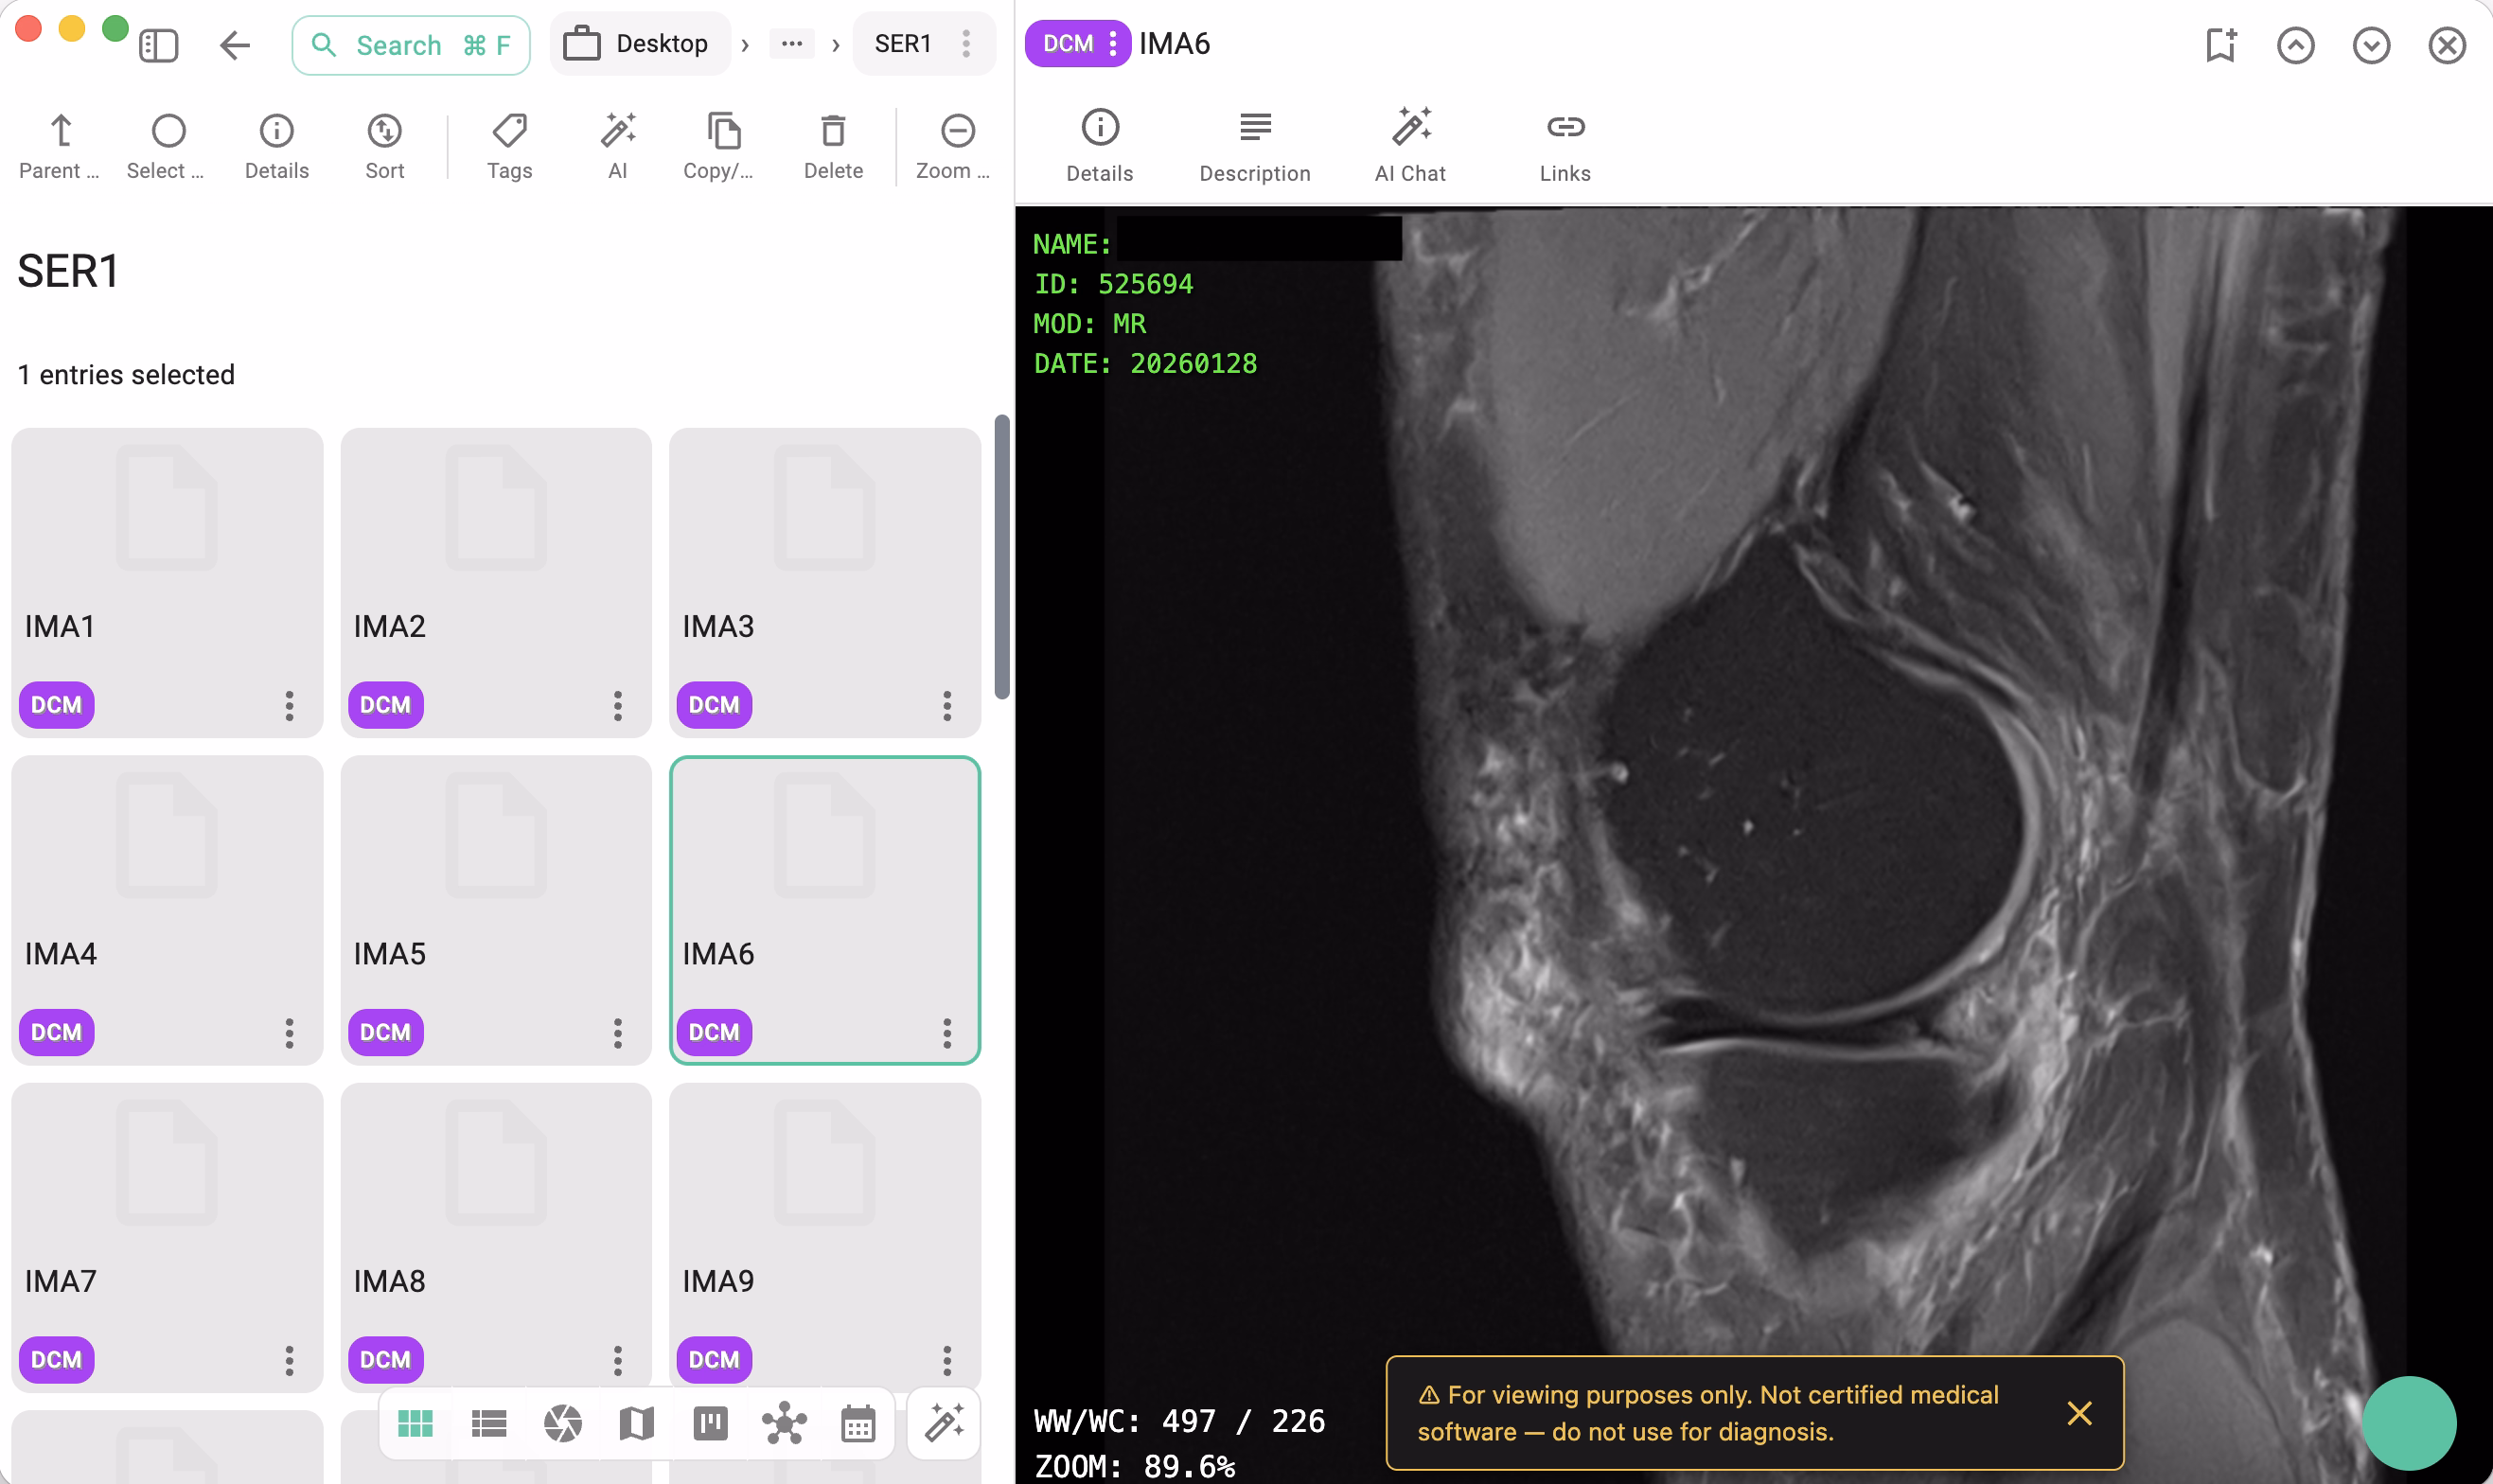Switch to list view
2493x1484 pixels.
click(x=489, y=1423)
